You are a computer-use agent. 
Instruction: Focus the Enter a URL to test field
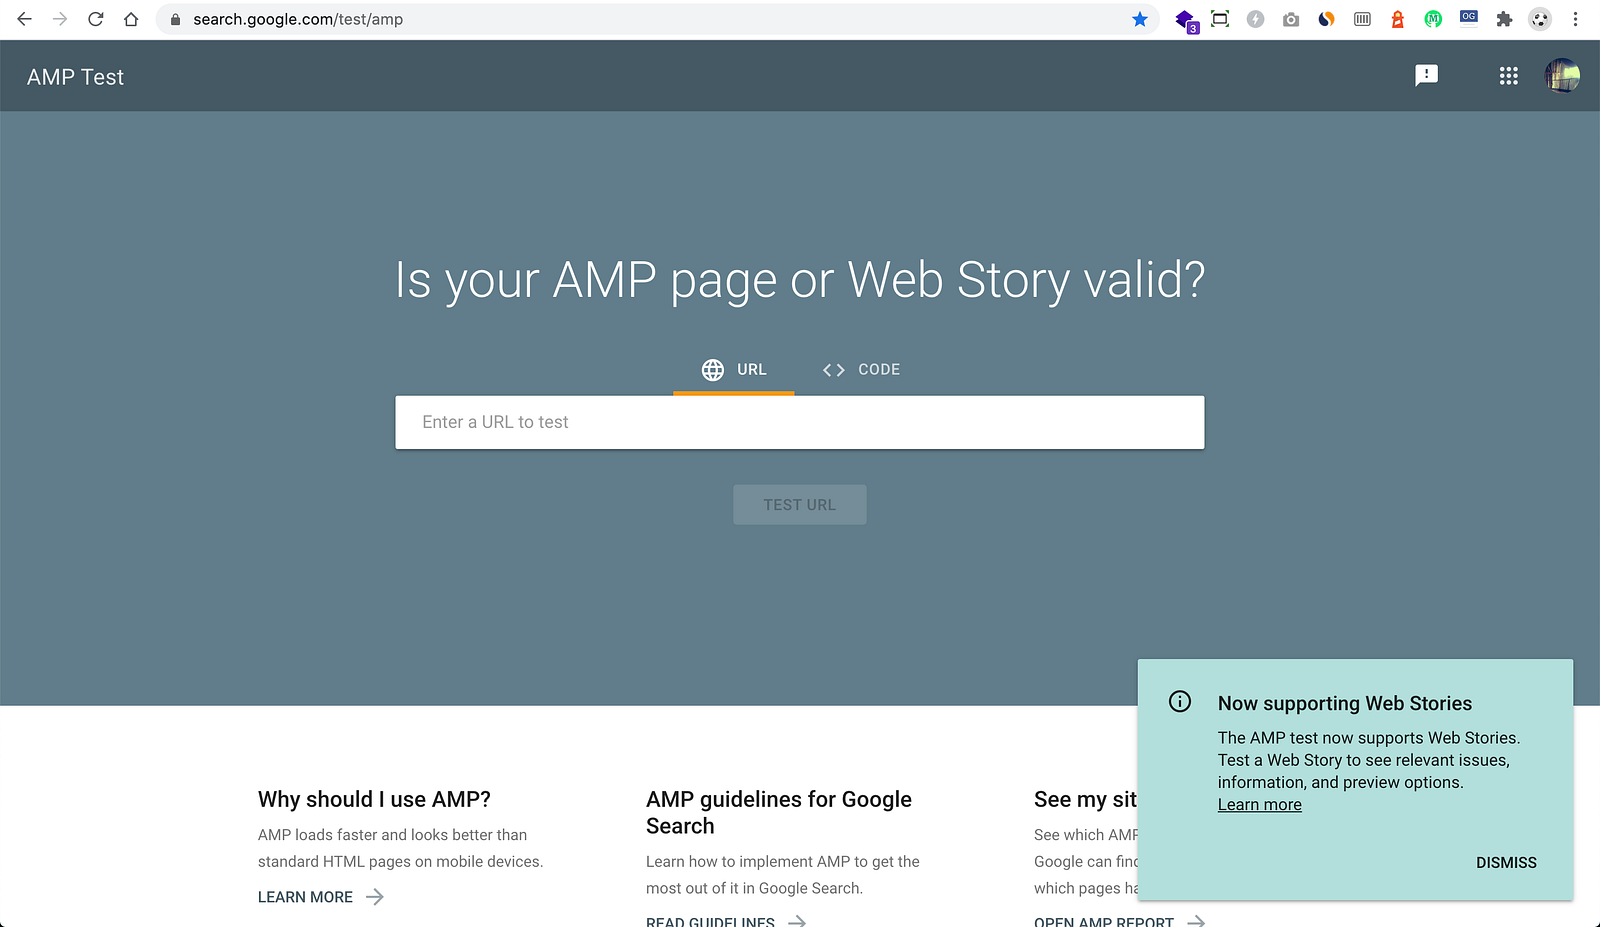[800, 422]
